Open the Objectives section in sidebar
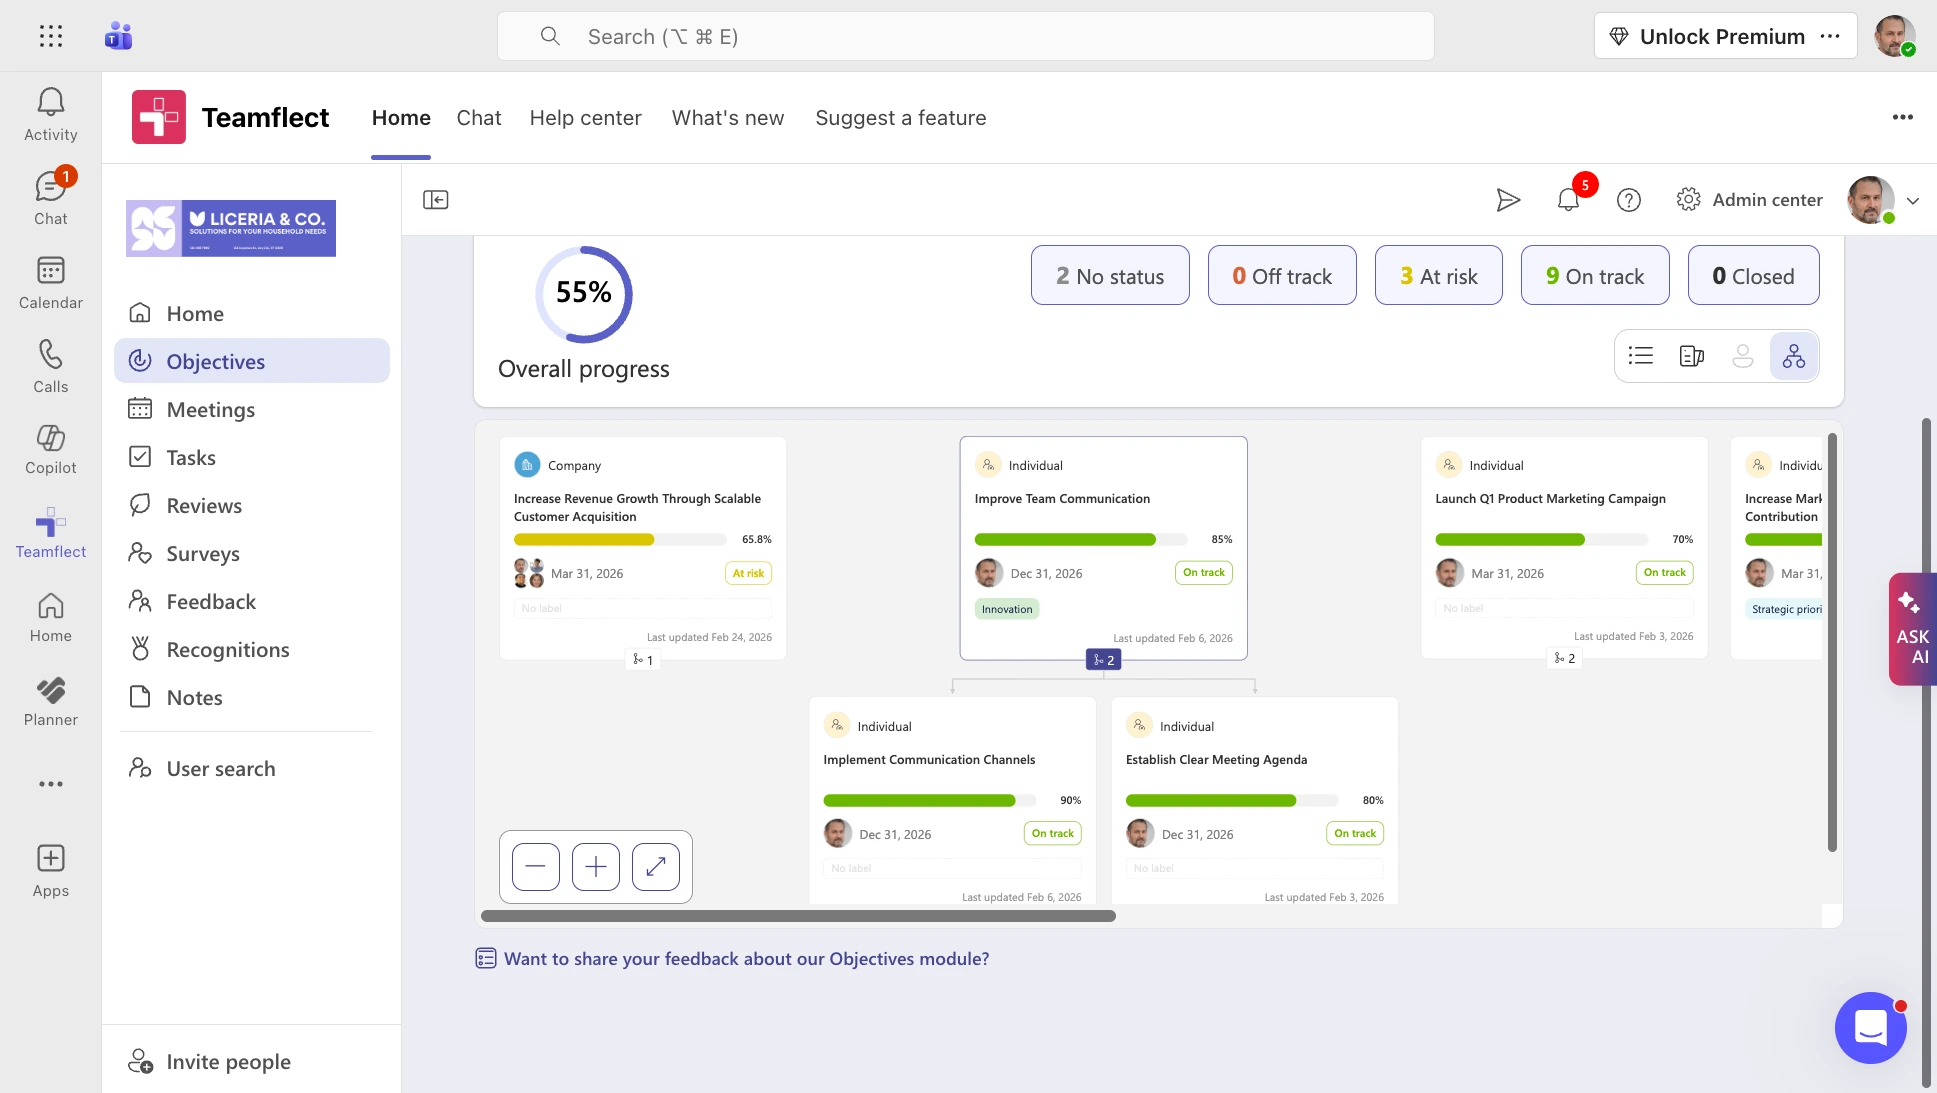Screen dimensions: 1937x1093 [x=215, y=361]
